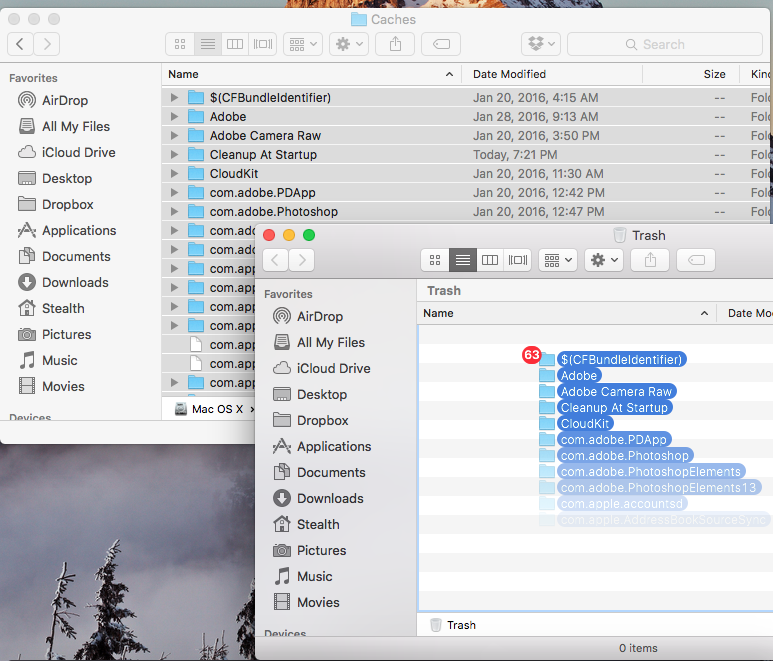Click Share button in Trash toolbar
773x661 pixels.
pyautogui.click(x=650, y=260)
